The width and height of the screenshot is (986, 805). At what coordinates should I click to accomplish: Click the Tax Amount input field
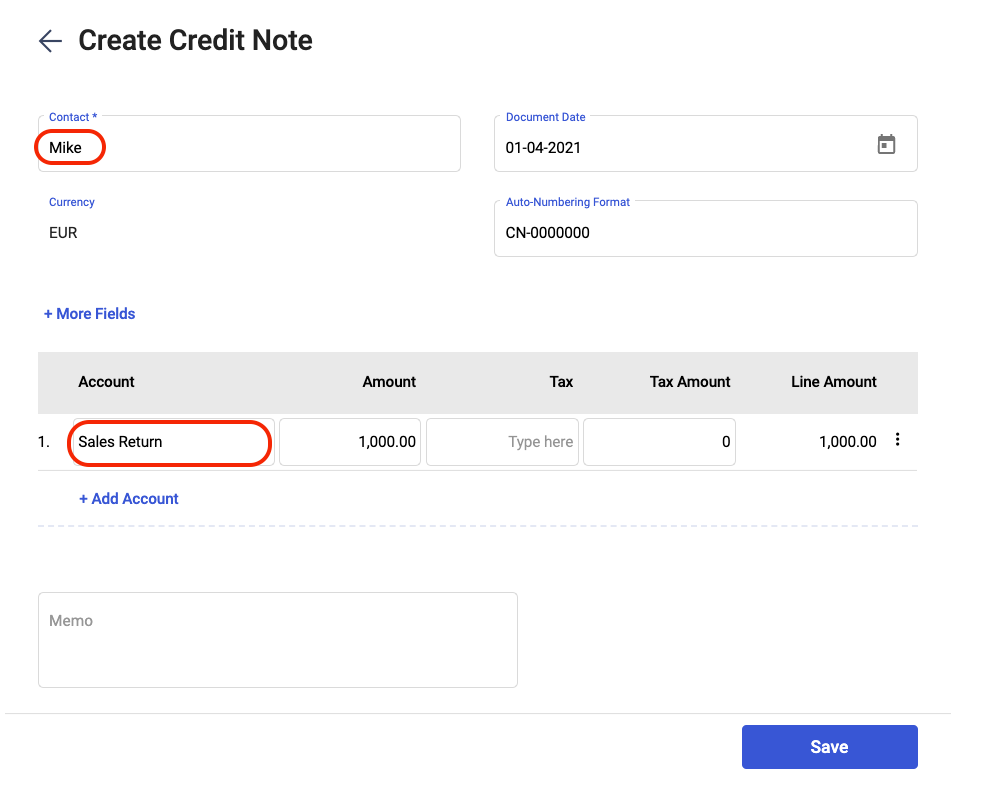pos(659,442)
